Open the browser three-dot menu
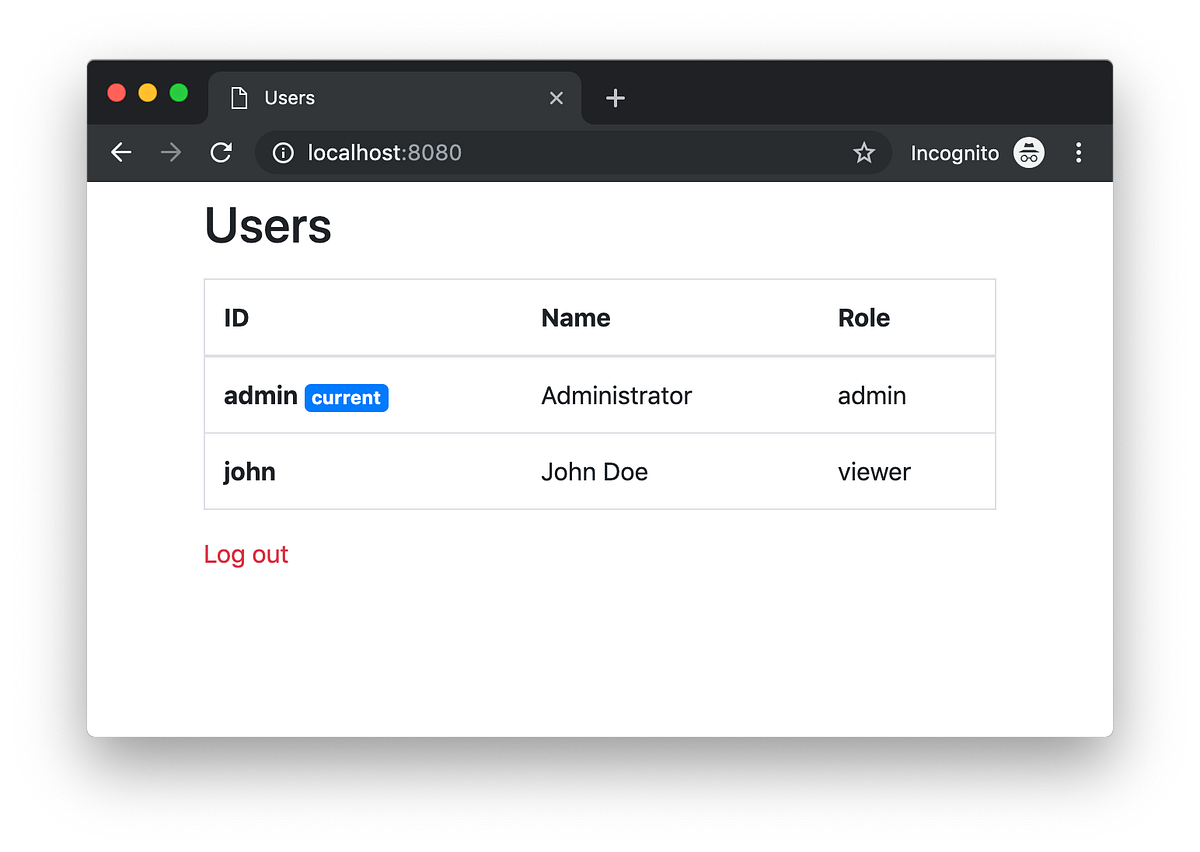Screen dimensions: 1200x852 (1079, 152)
